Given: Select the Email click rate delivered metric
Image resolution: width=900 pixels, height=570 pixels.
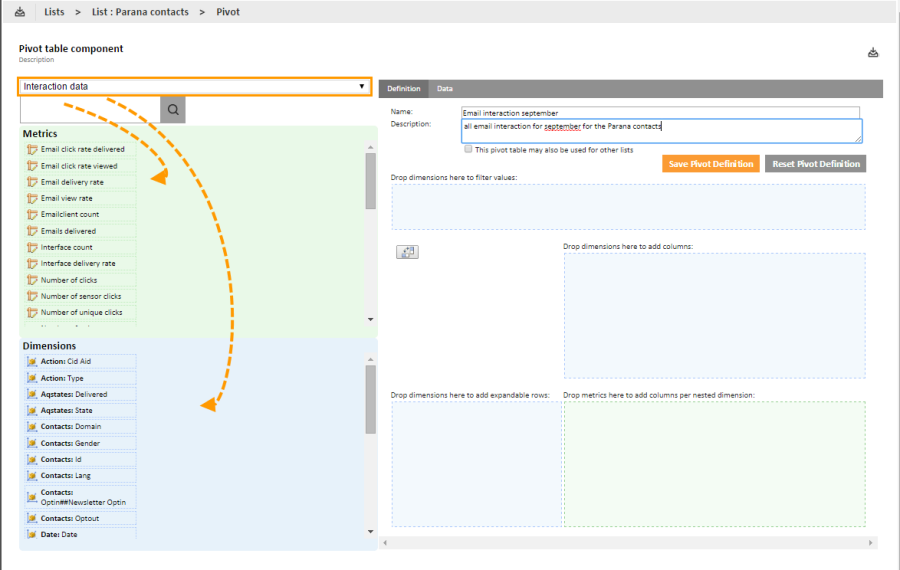Looking at the screenshot, I should (82, 150).
